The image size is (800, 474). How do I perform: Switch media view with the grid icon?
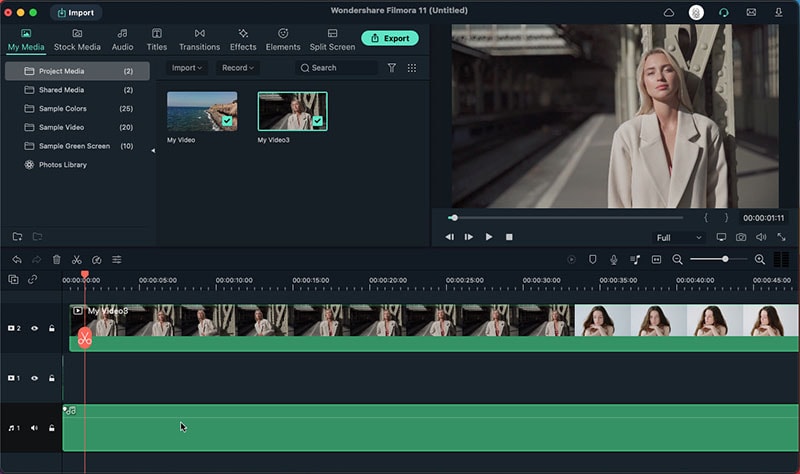[x=412, y=68]
